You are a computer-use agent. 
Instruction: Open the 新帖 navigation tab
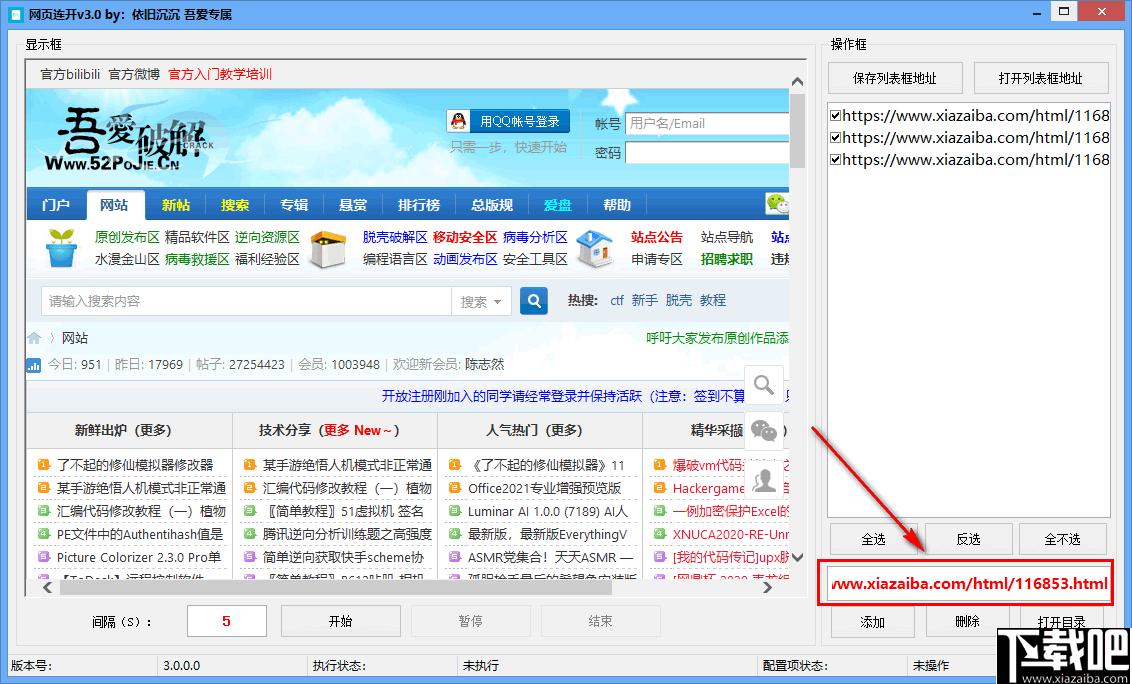click(175, 205)
